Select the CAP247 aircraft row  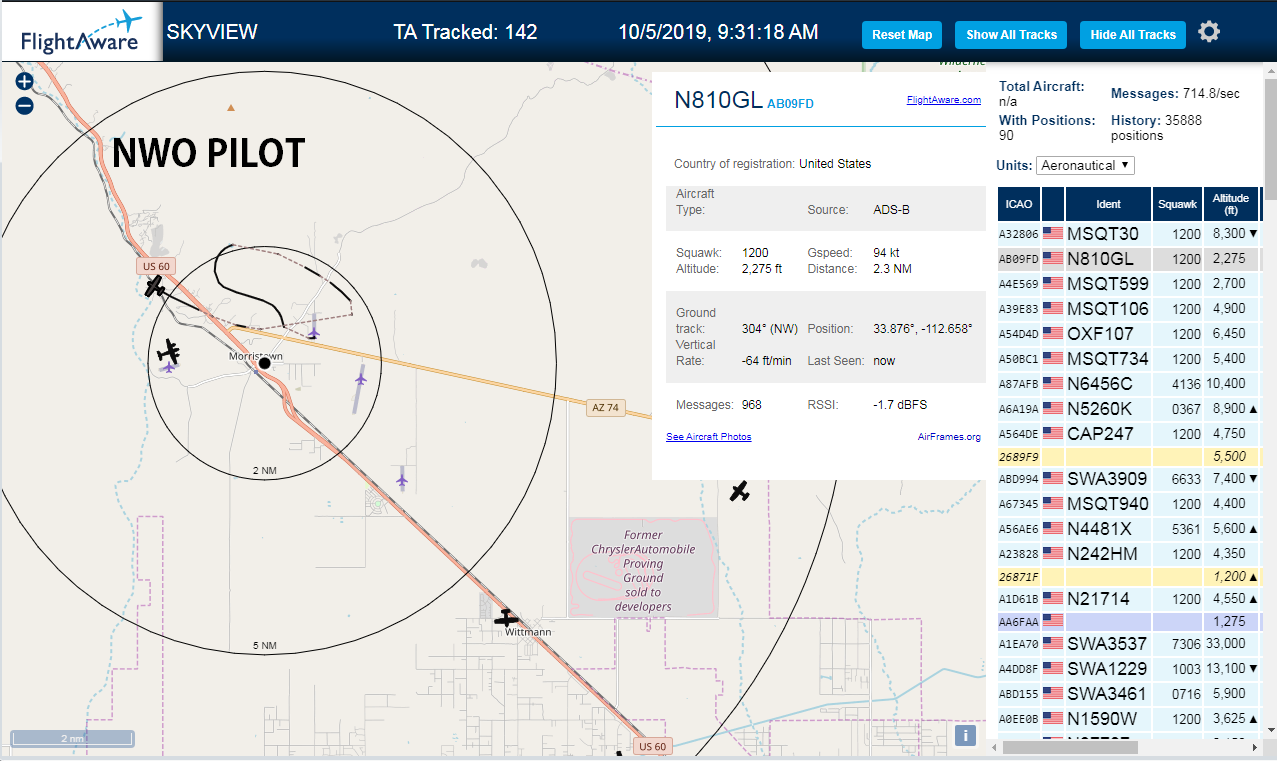pyautogui.click(x=1129, y=433)
